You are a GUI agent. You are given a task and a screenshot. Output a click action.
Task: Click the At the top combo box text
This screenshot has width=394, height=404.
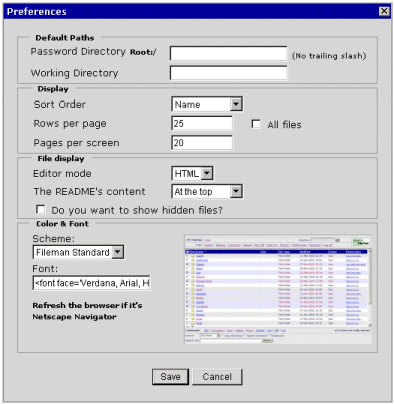click(x=193, y=192)
